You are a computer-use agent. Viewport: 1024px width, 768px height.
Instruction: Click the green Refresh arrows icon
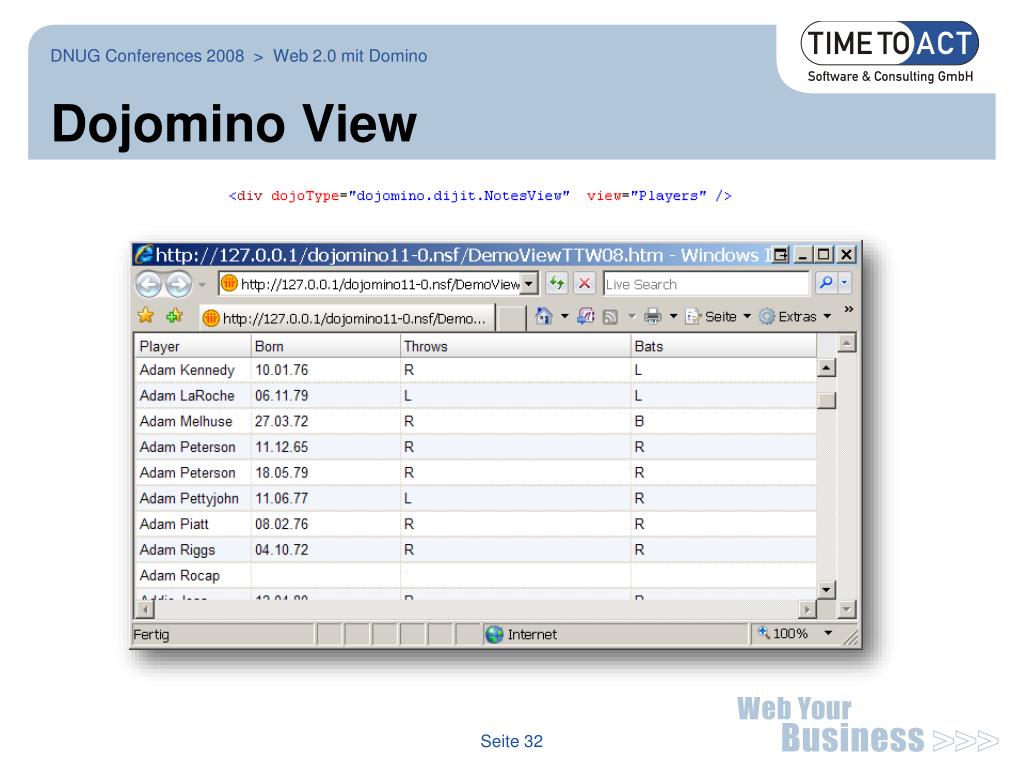556,283
